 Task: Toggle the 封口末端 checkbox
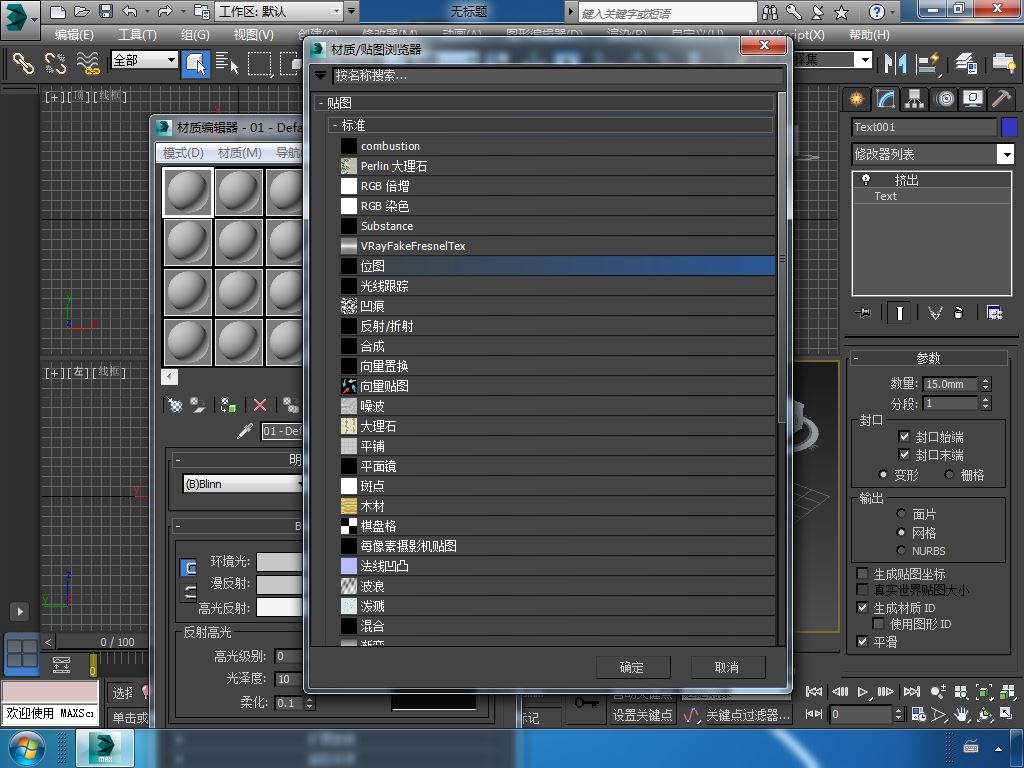(x=904, y=454)
